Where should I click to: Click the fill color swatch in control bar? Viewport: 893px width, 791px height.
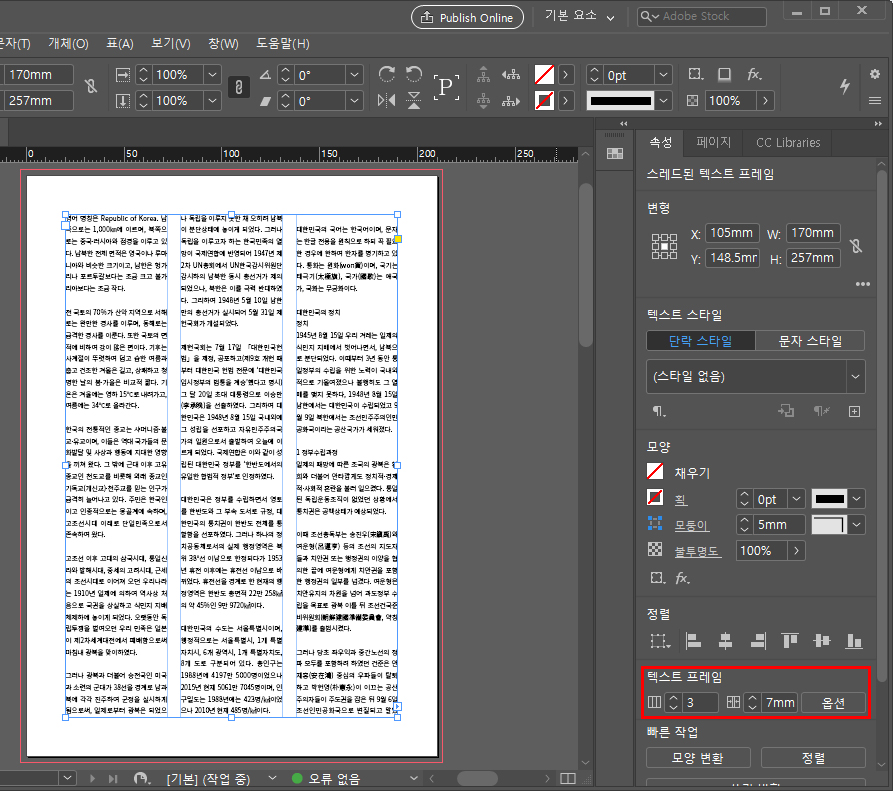(544, 75)
